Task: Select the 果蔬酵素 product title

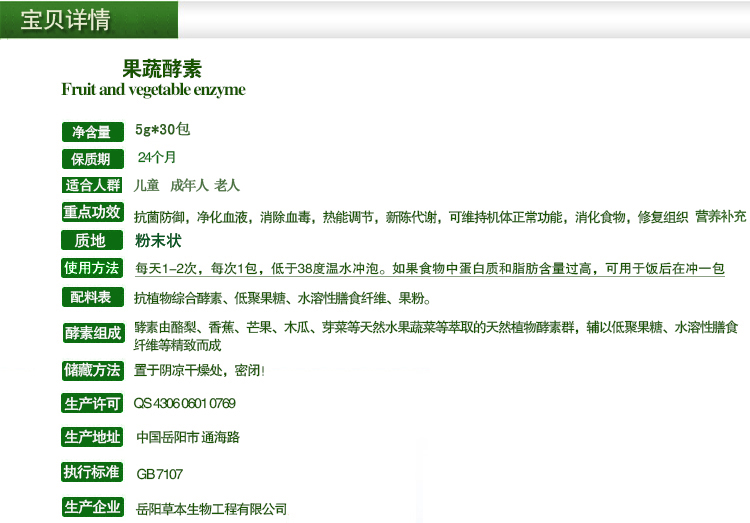Action: 161,69
